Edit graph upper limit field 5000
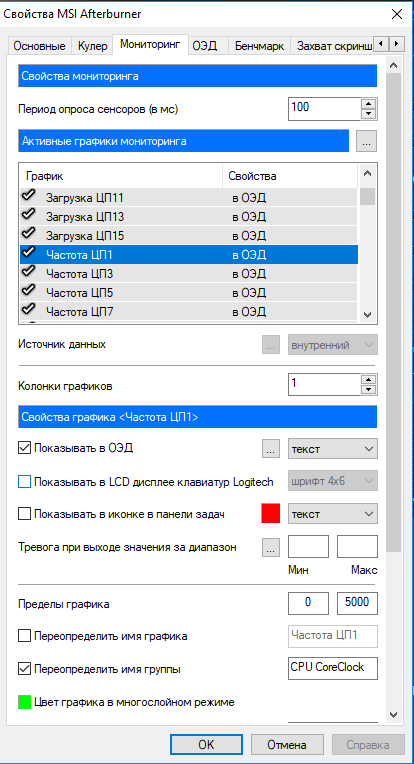The width and height of the screenshot is (414, 764). [357, 604]
